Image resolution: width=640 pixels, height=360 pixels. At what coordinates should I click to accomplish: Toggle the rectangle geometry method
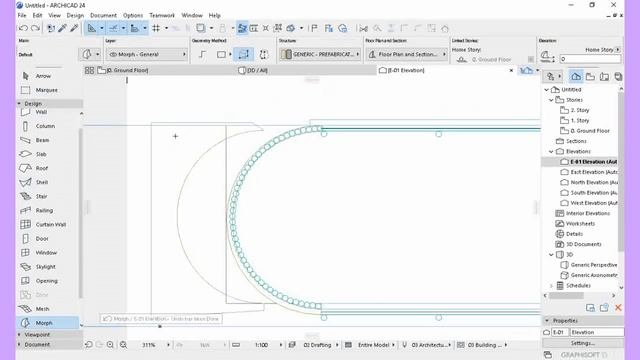pyautogui.click(x=221, y=54)
